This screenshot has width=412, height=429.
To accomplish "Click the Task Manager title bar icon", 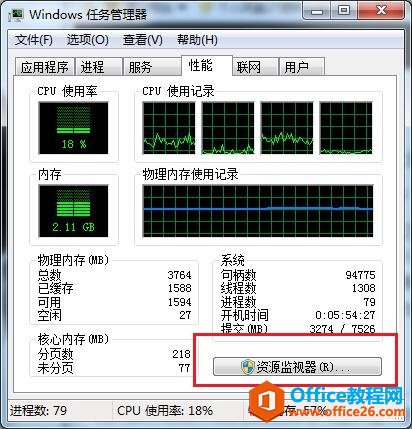I will (x=16, y=15).
